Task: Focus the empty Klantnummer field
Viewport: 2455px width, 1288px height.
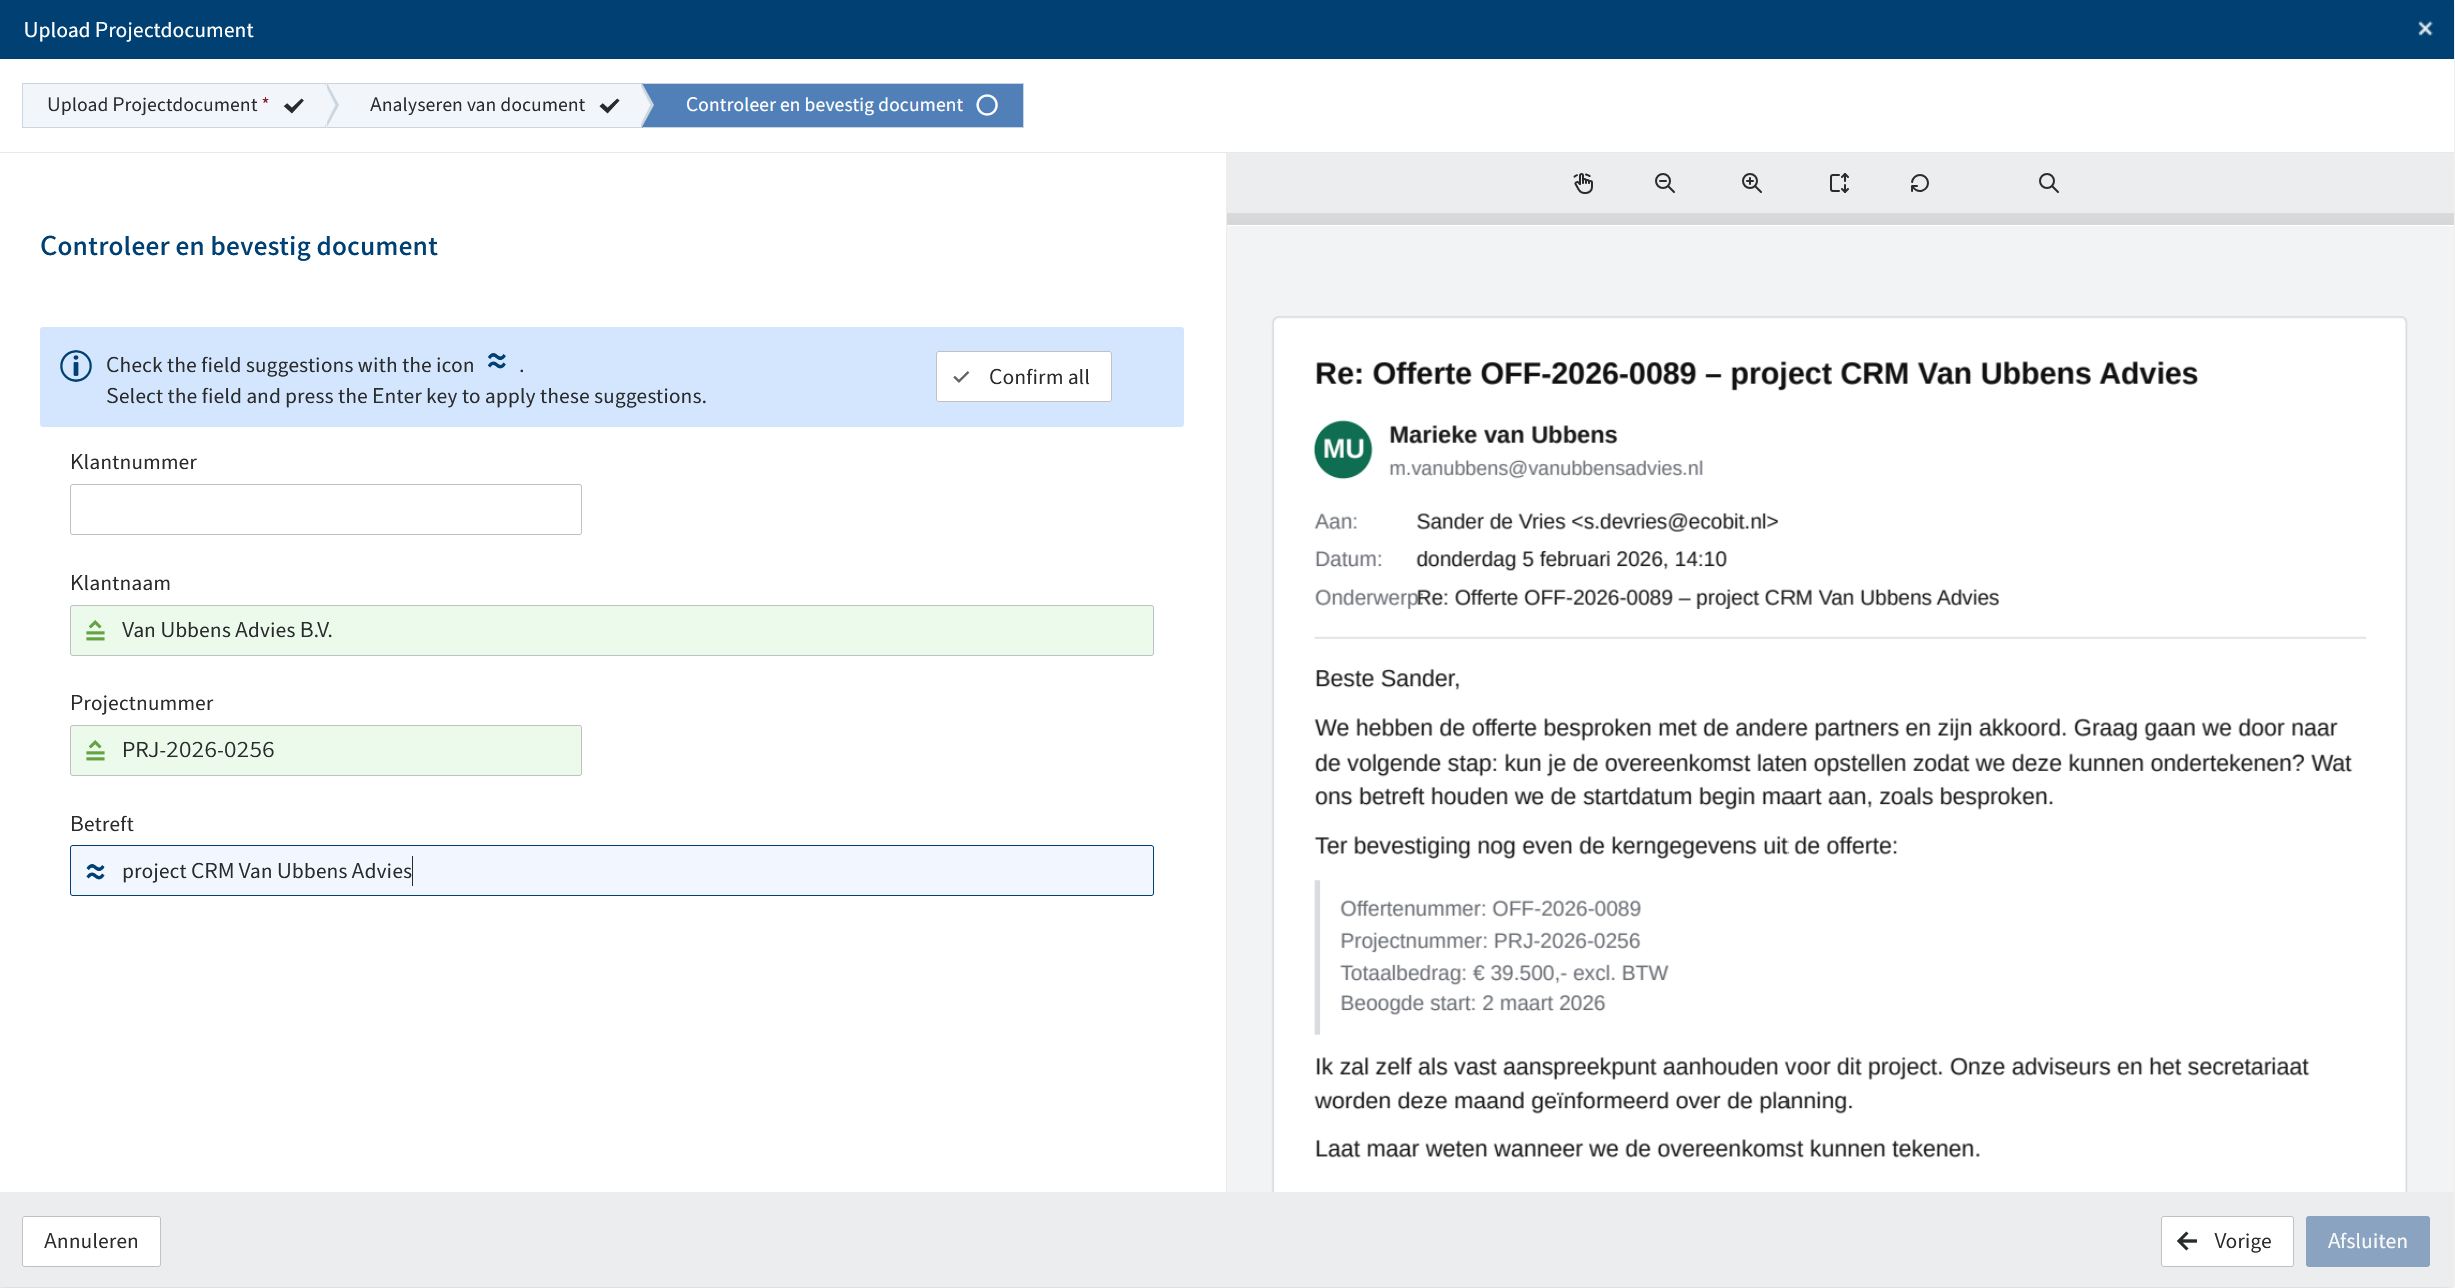Action: tap(326, 510)
